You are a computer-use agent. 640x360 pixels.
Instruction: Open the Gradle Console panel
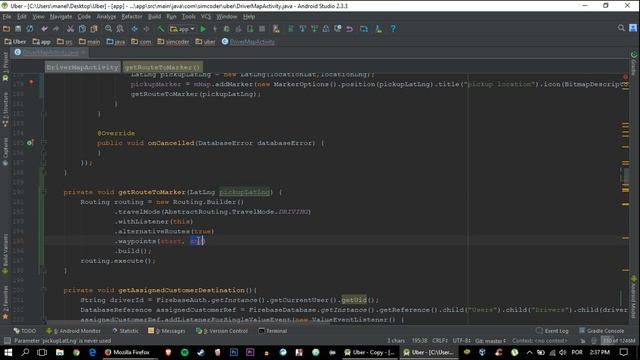coord(602,331)
